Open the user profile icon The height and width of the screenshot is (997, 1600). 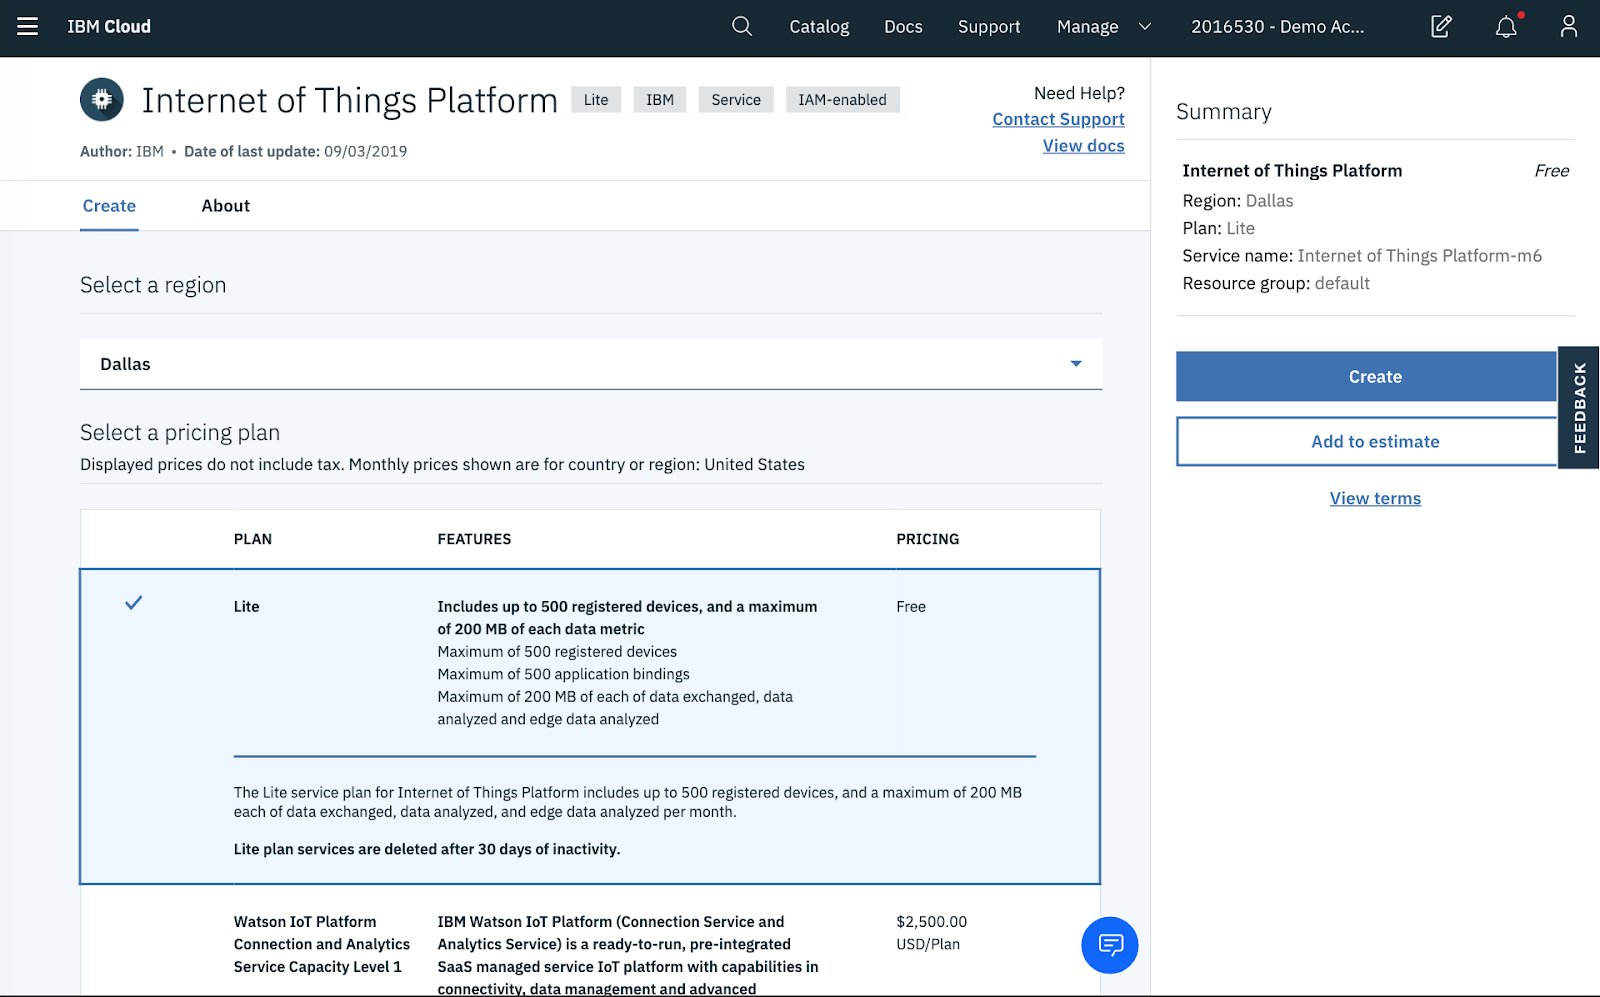[x=1568, y=27]
